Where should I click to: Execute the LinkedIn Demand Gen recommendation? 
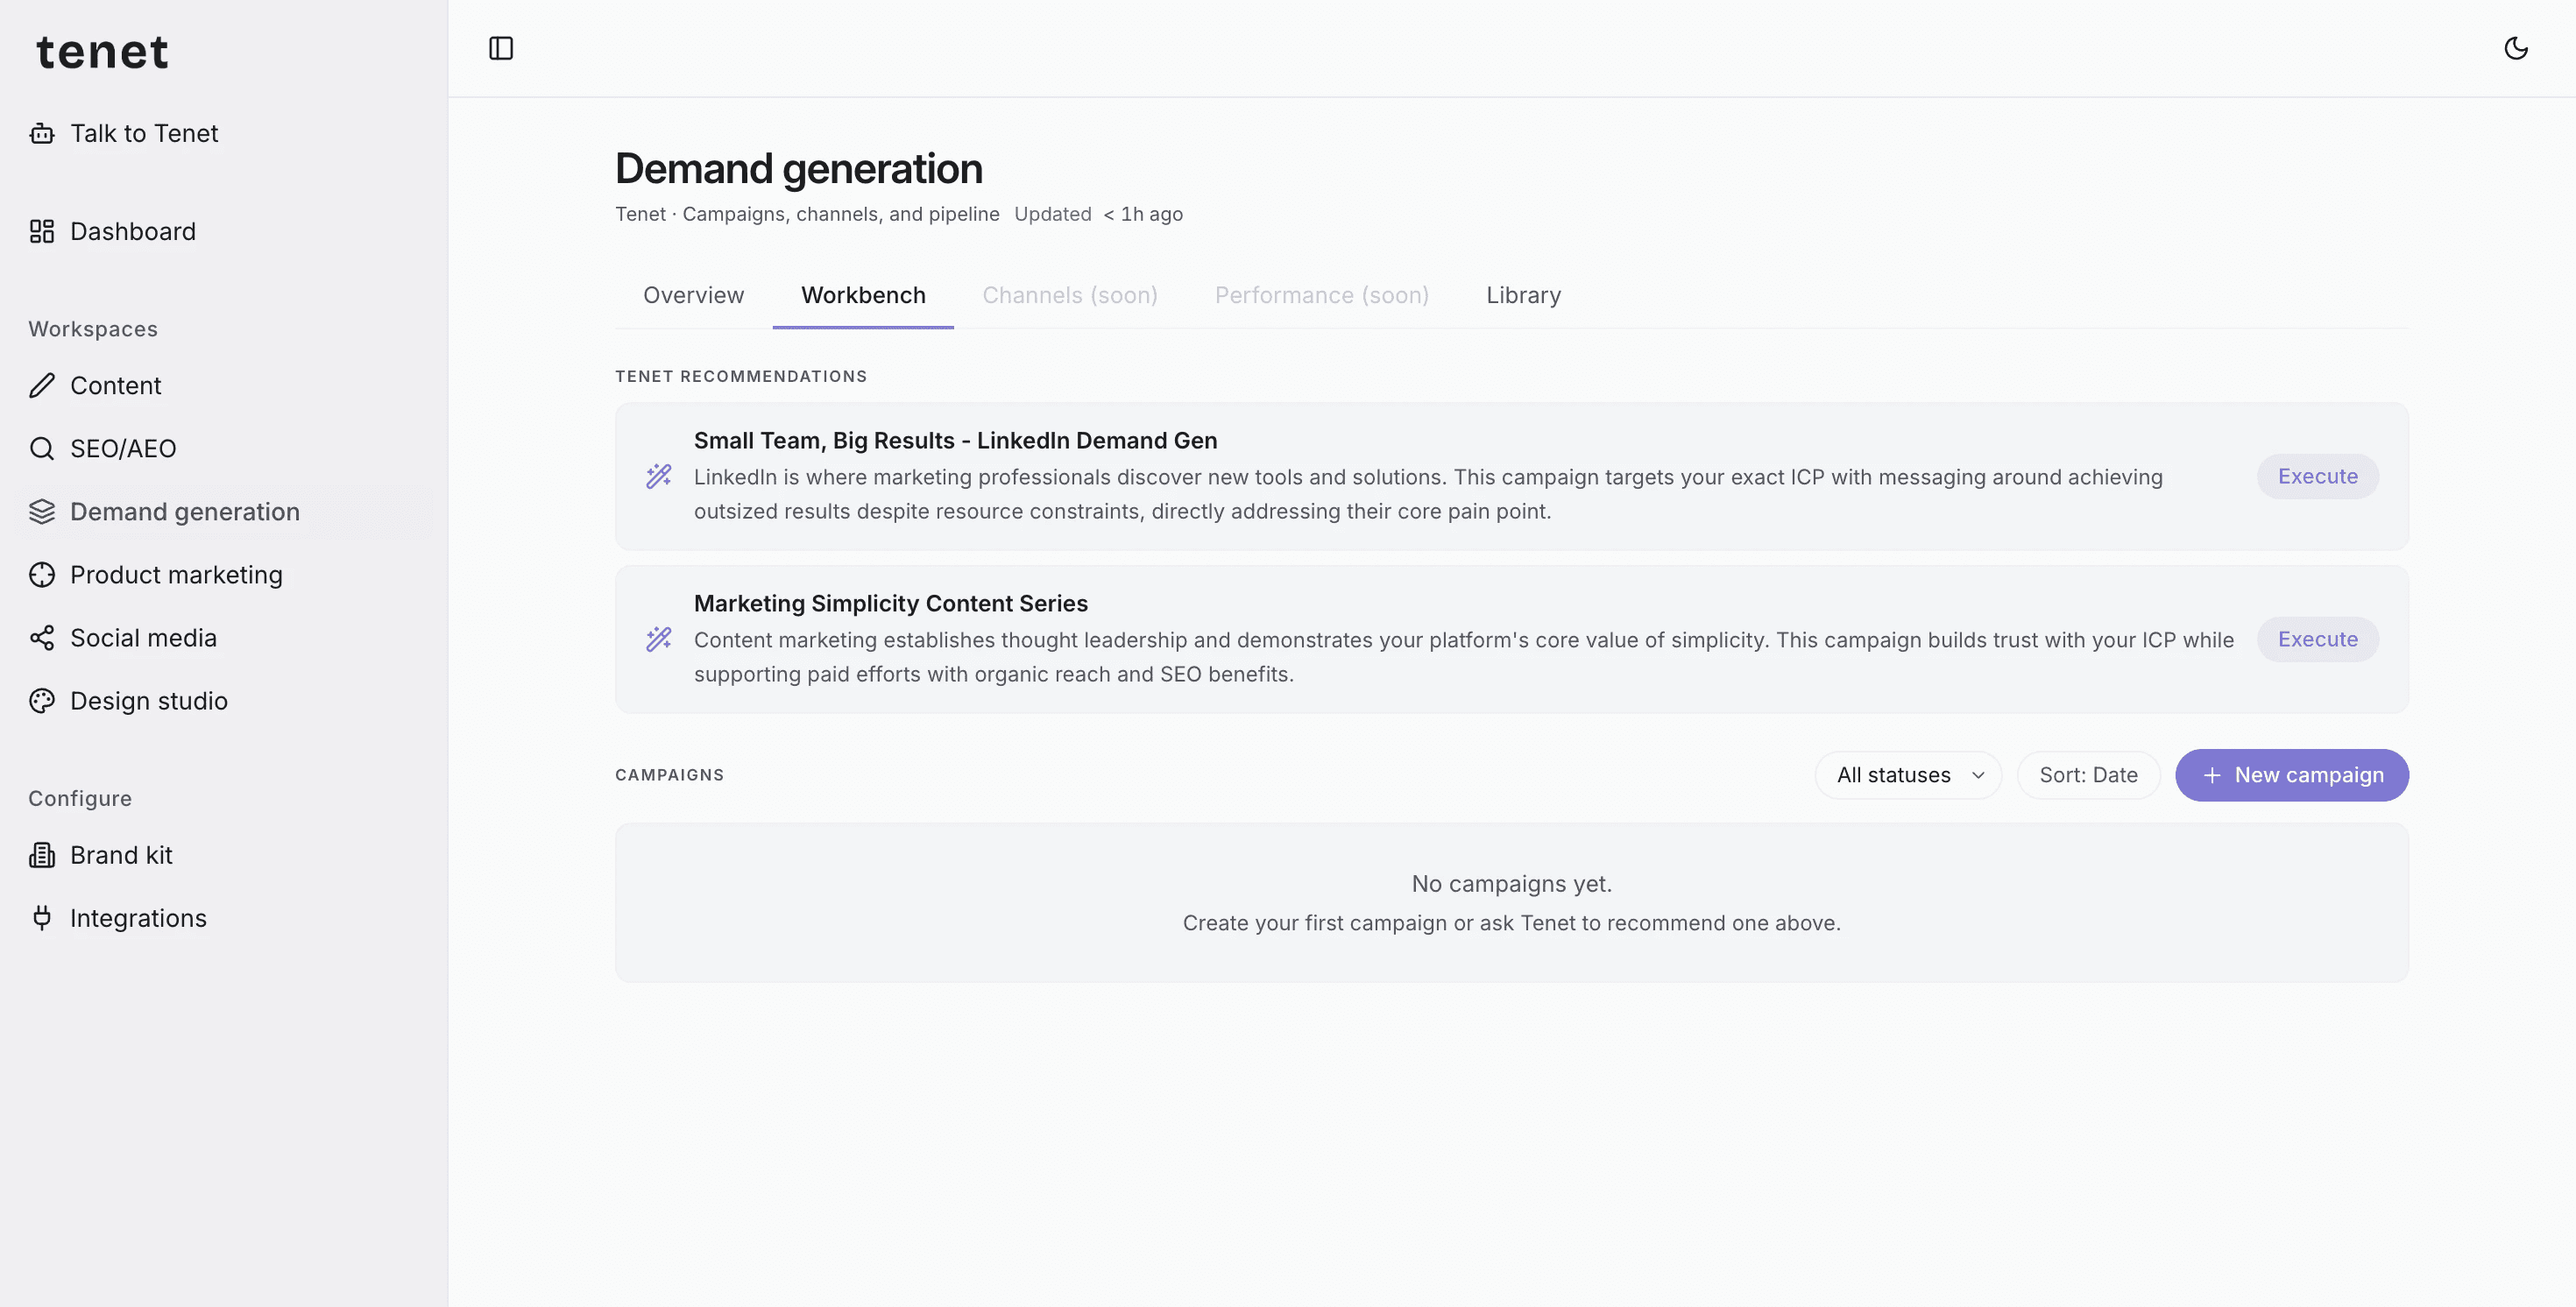click(2317, 476)
